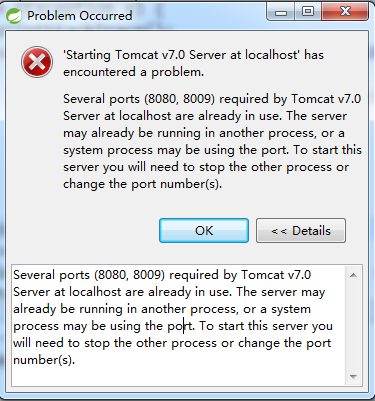This screenshot has height=401, width=375.
Task: Minimize the Problem Occurred dialog
Action: click(281, 13)
